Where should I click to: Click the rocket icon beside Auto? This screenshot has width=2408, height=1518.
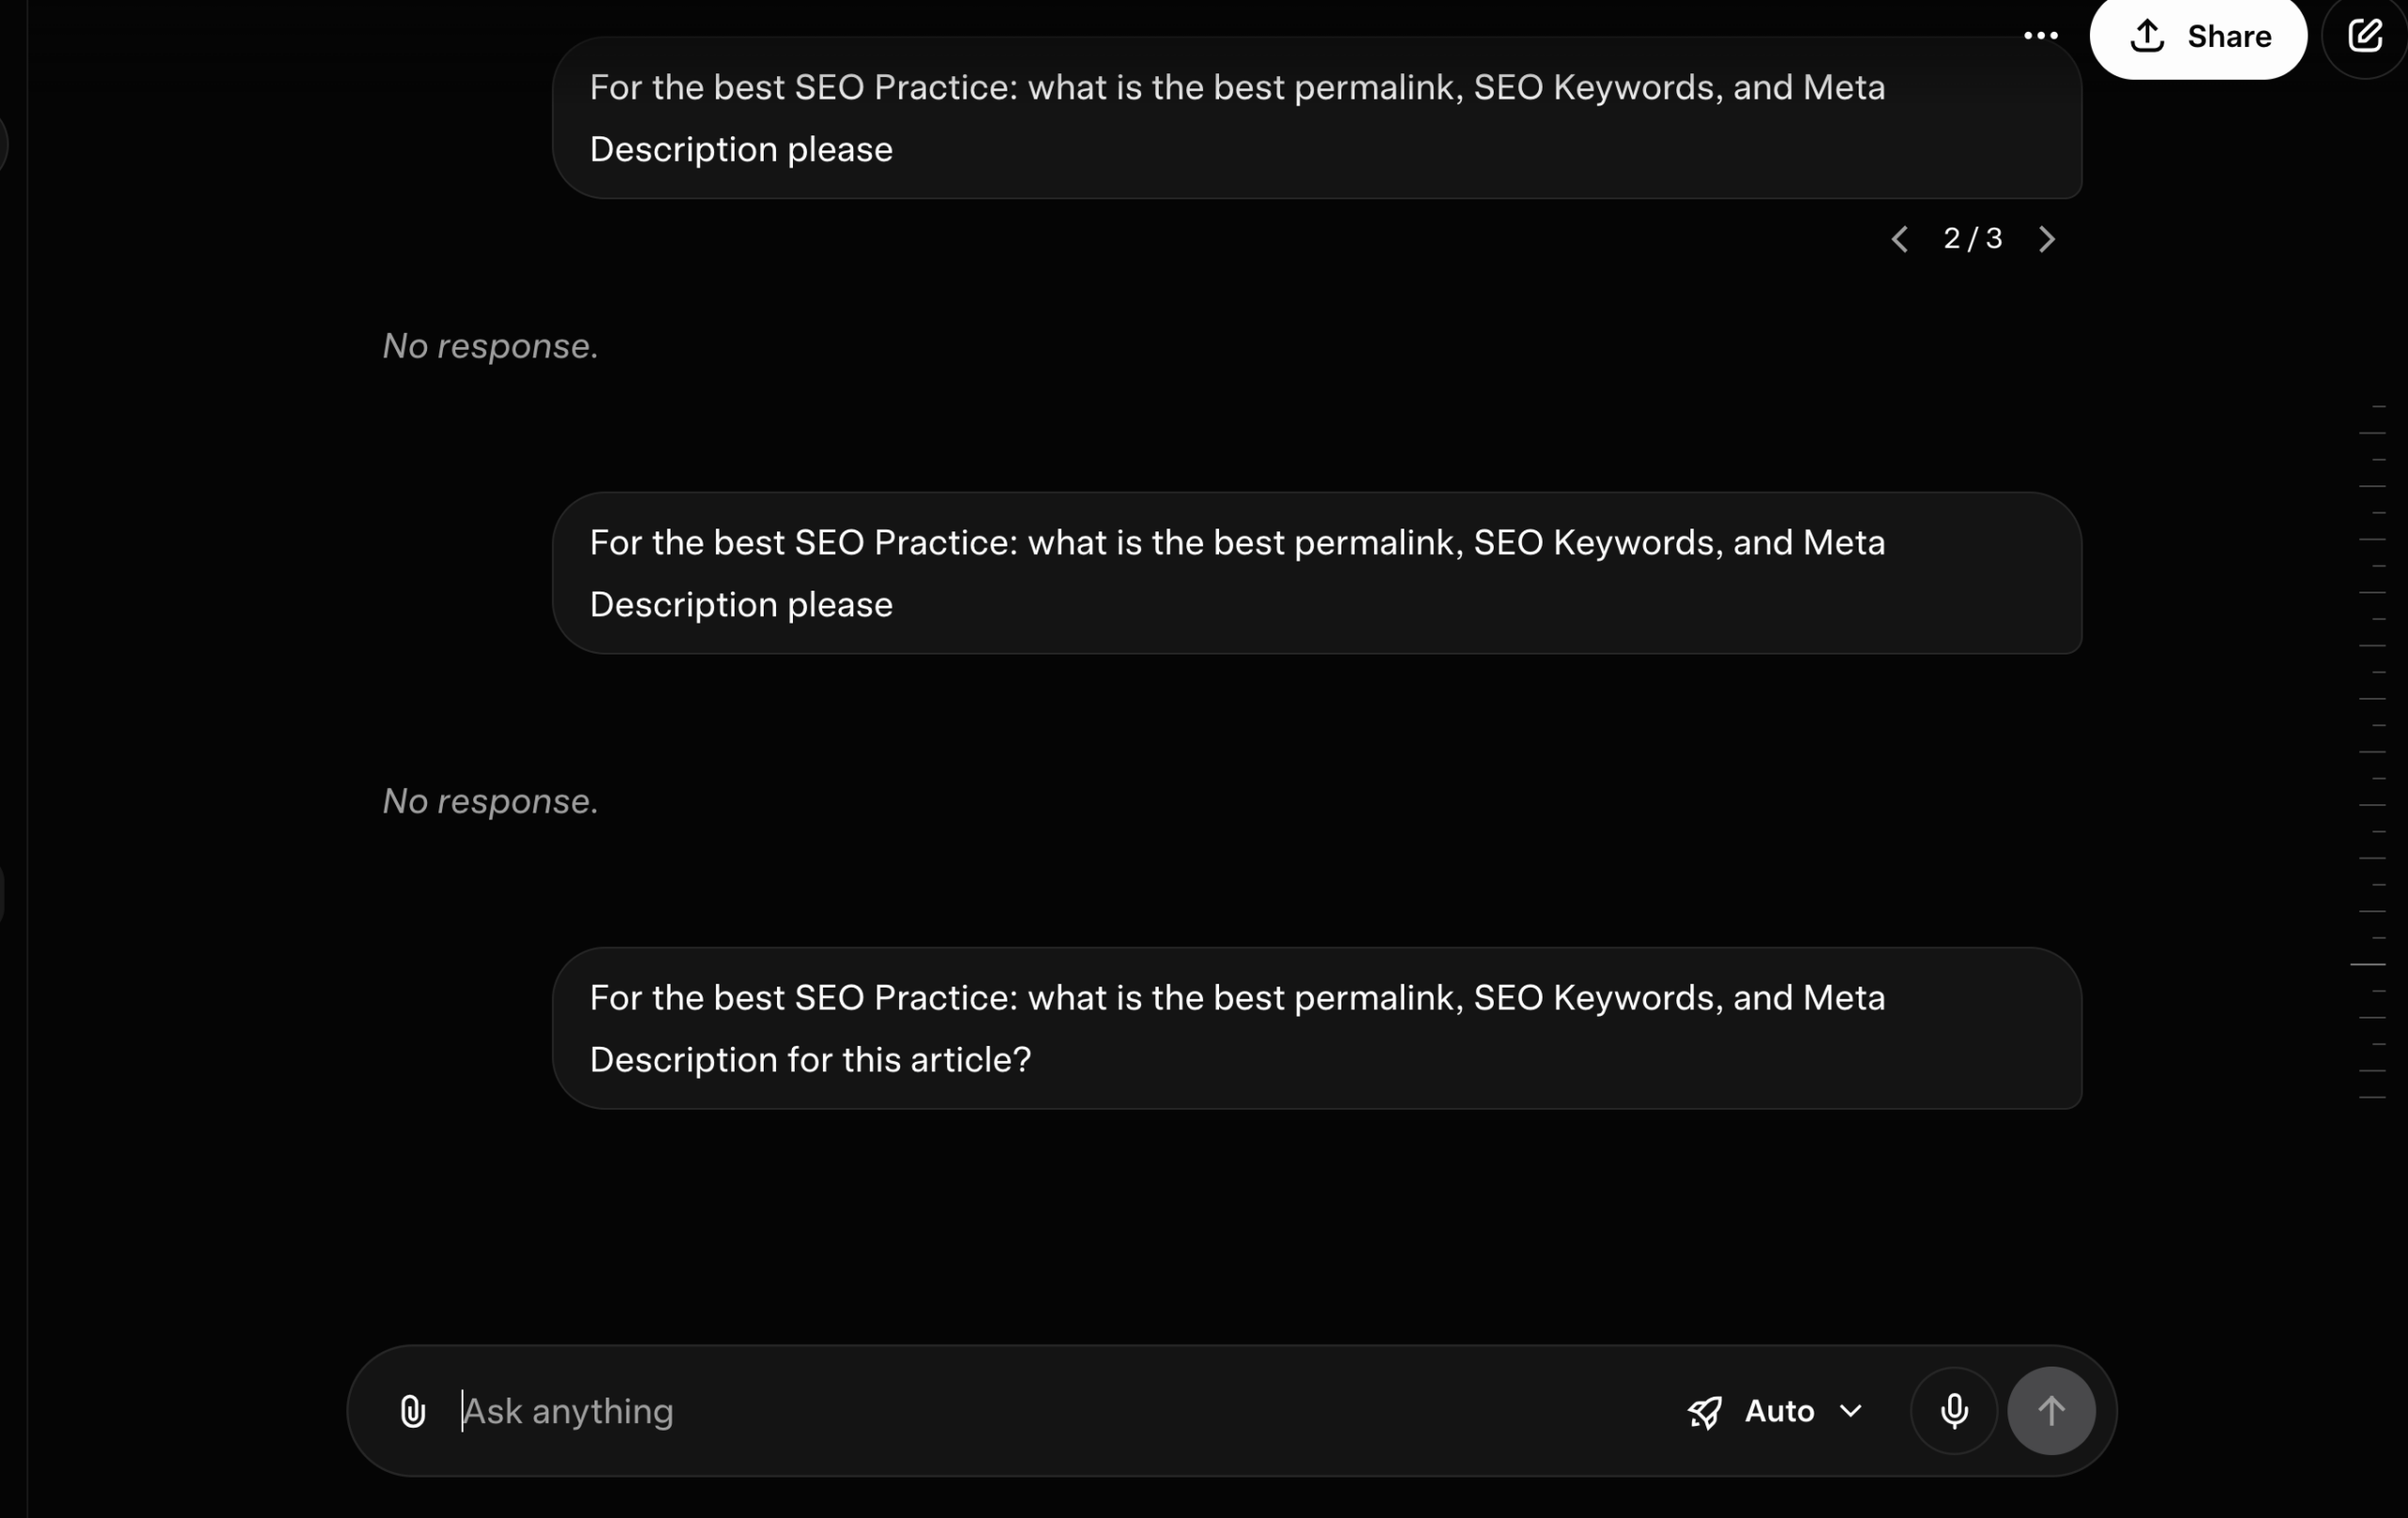coord(1705,1411)
